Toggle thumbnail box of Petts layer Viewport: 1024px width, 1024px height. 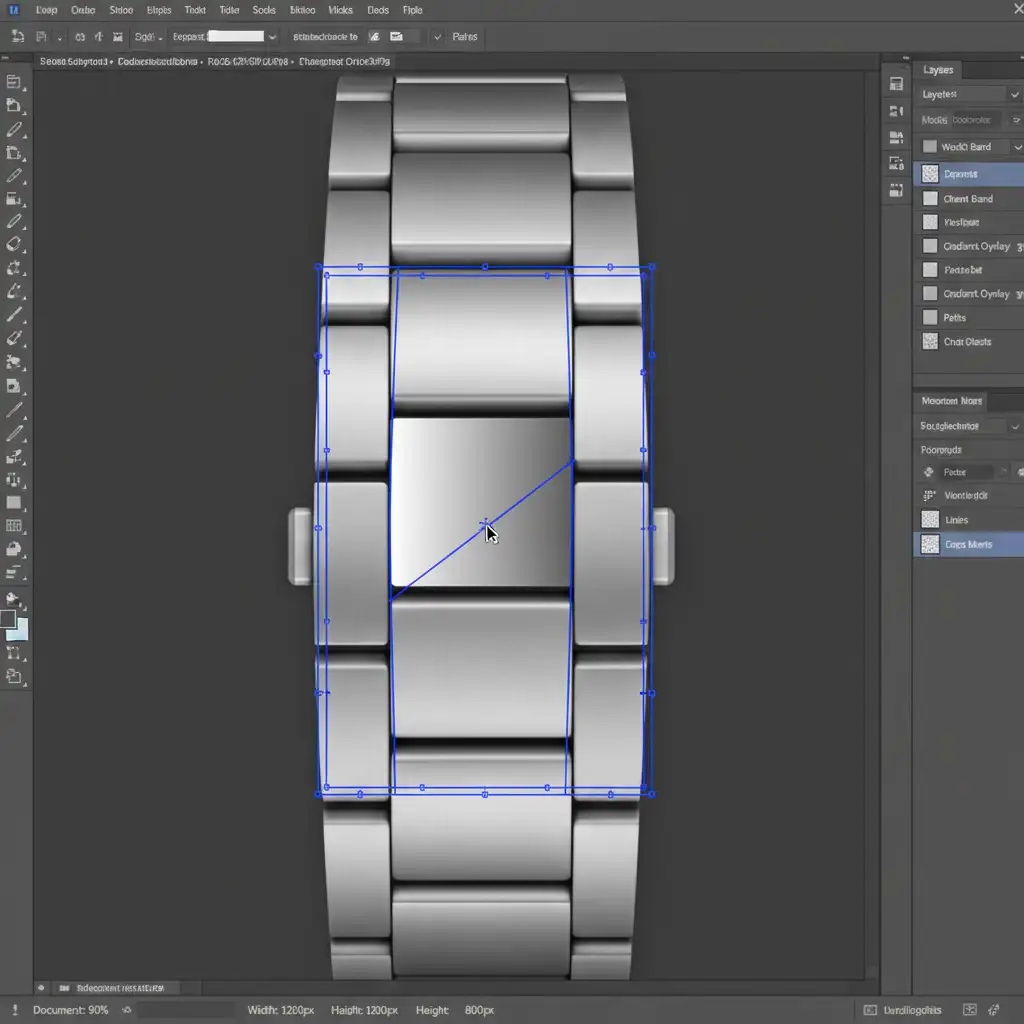pyautogui.click(x=930, y=317)
